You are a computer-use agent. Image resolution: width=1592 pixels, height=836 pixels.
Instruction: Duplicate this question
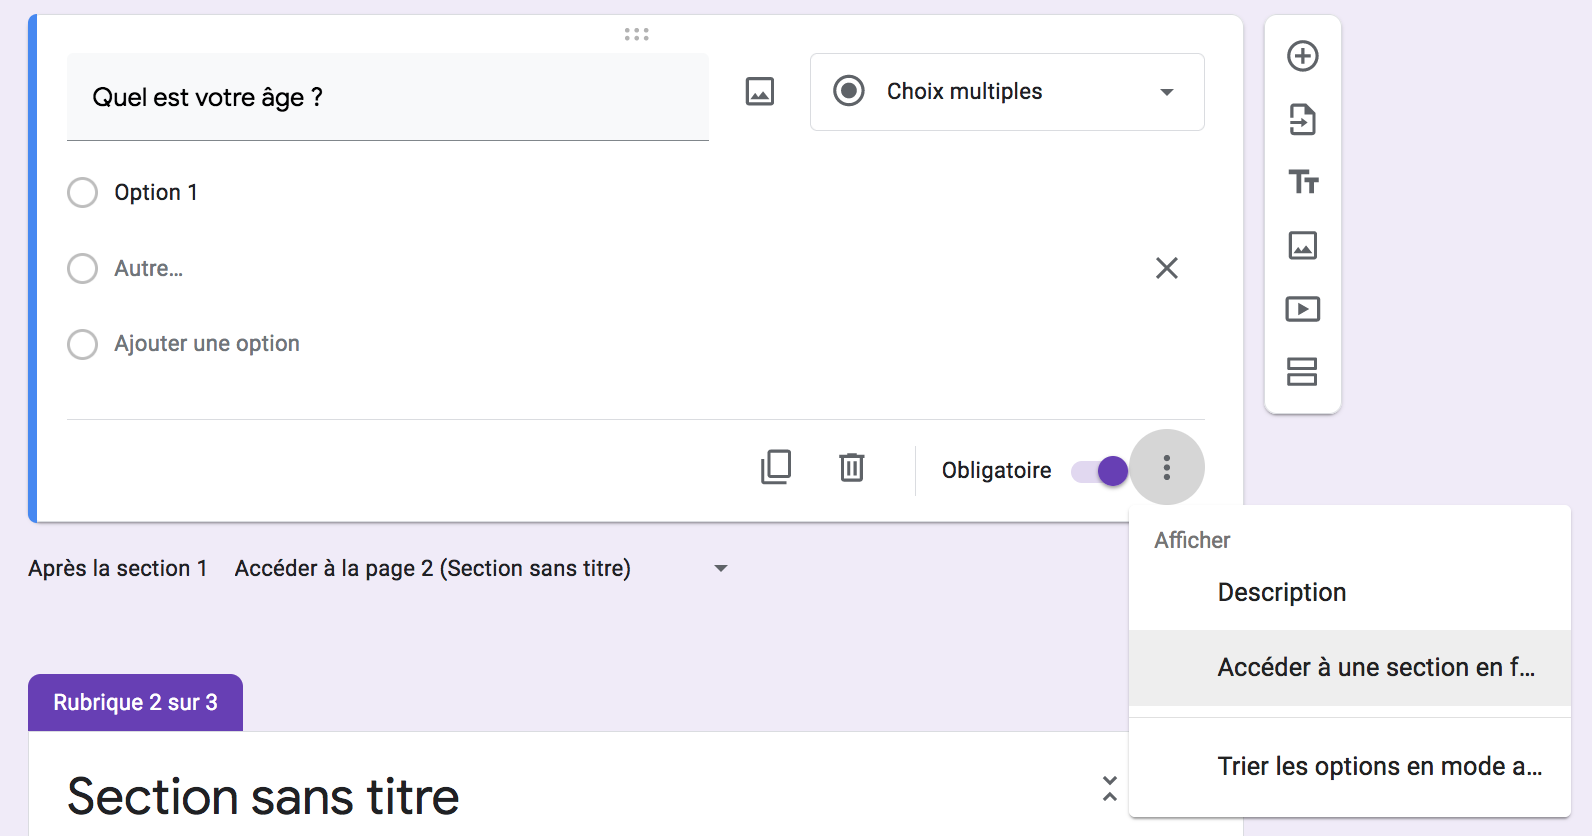776,467
